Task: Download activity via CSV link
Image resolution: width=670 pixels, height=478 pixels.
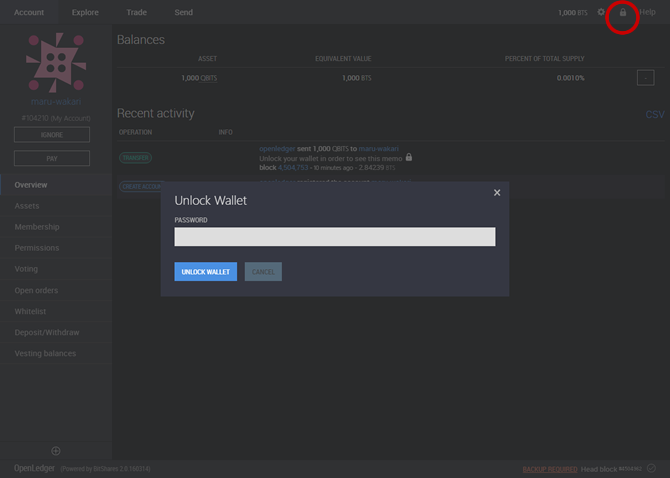Action: (654, 115)
